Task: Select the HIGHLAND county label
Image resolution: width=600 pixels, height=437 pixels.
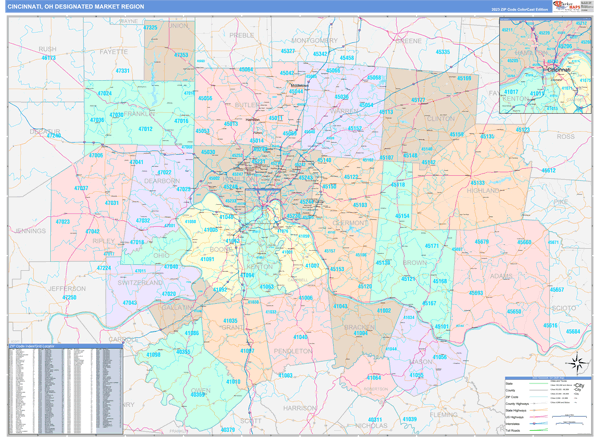Action: click(483, 190)
